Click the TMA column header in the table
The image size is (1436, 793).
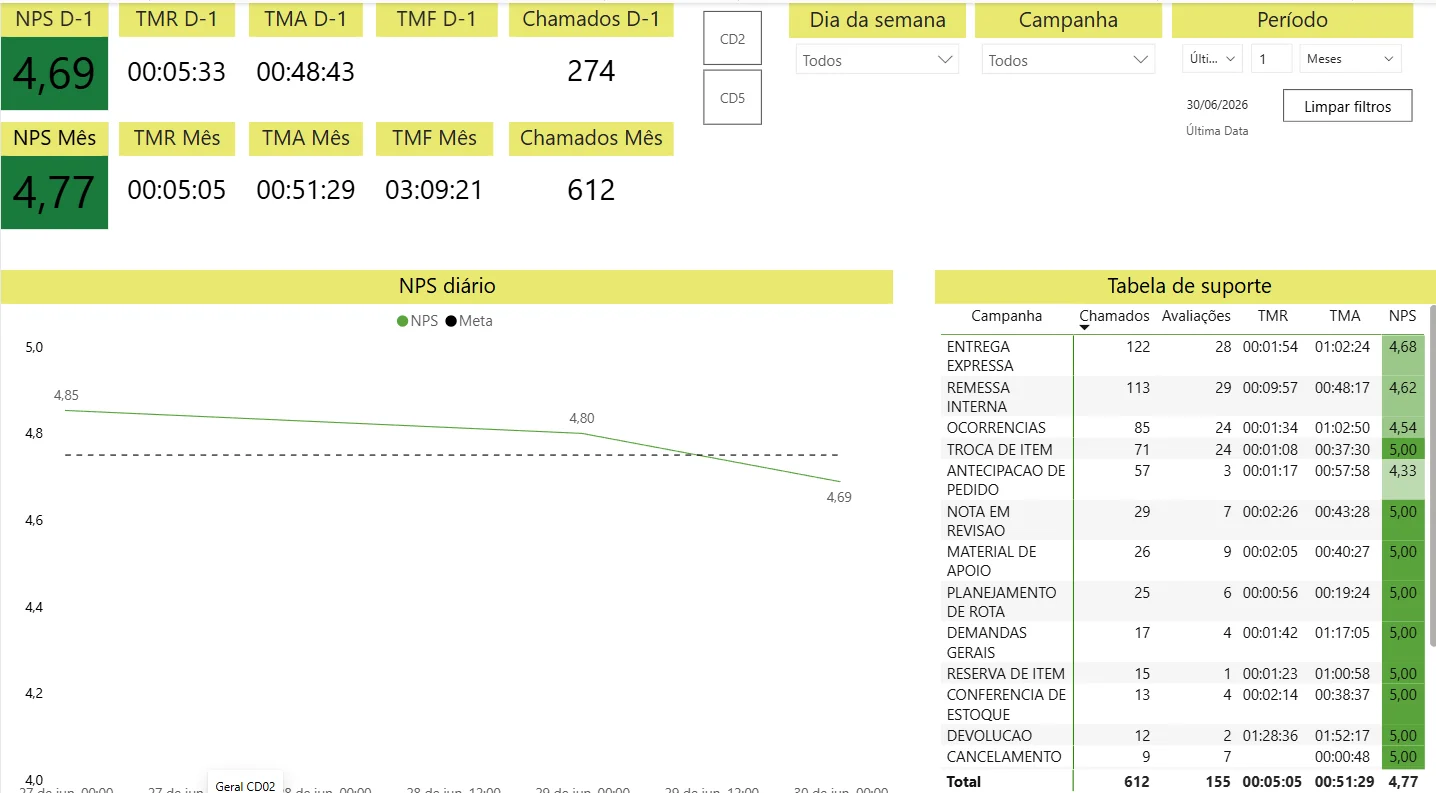point(1345,316)
